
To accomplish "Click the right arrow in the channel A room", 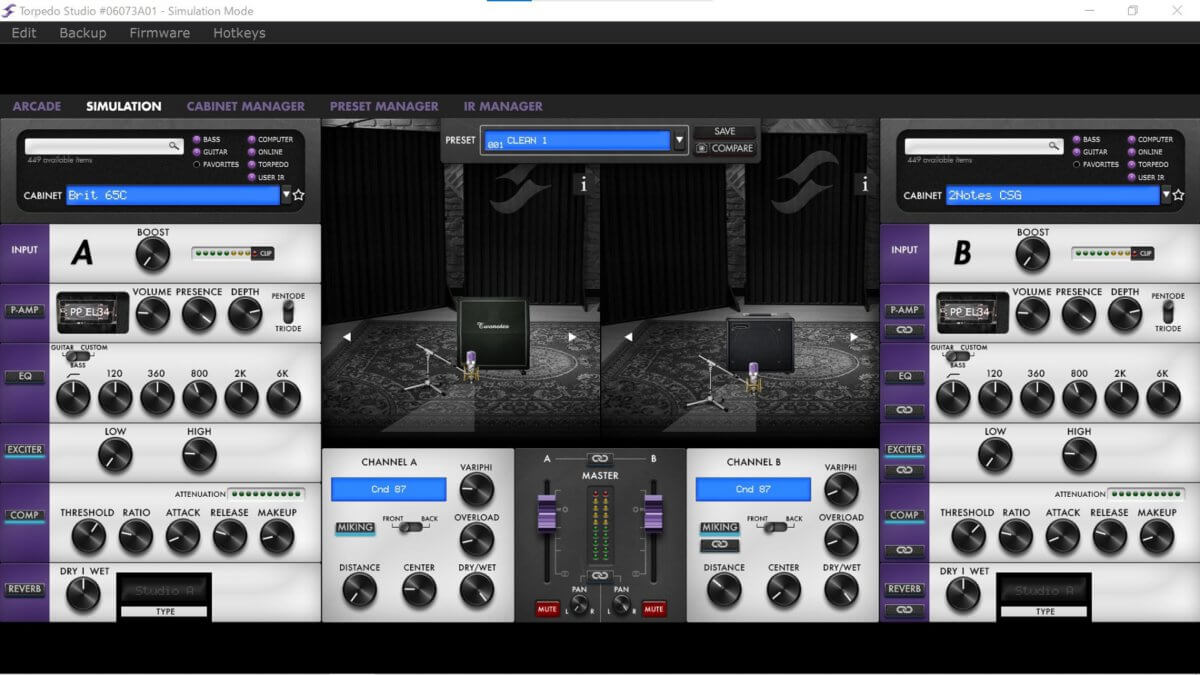I will [x=573, y=338].
